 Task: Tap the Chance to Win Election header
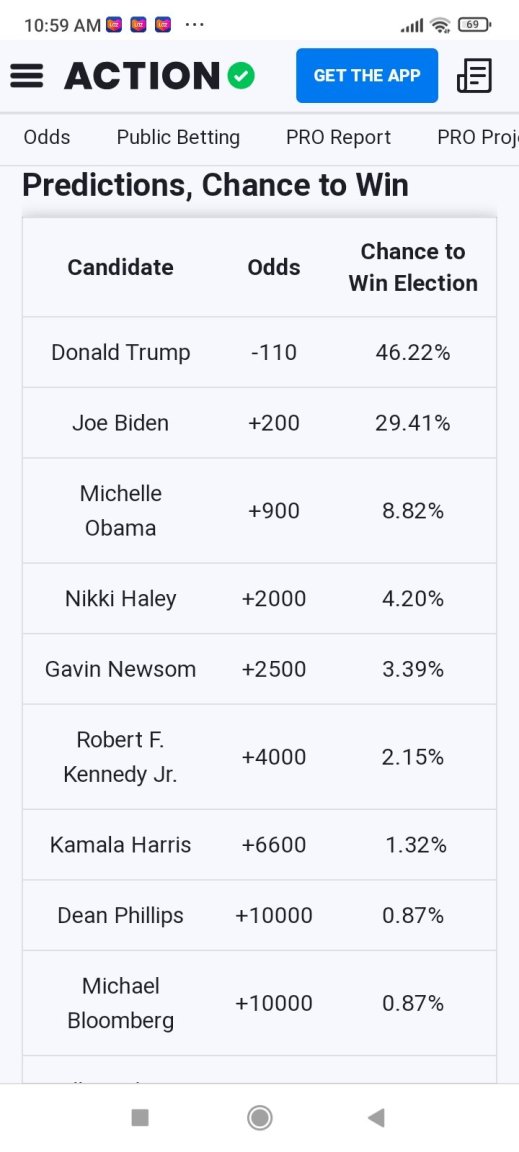tap(413, 267)
